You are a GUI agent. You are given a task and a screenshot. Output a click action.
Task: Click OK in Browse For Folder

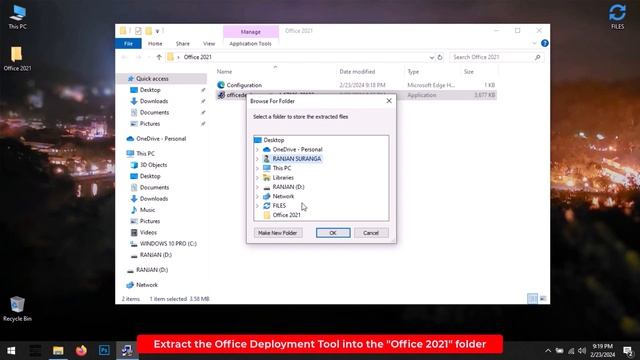[333, 233]
